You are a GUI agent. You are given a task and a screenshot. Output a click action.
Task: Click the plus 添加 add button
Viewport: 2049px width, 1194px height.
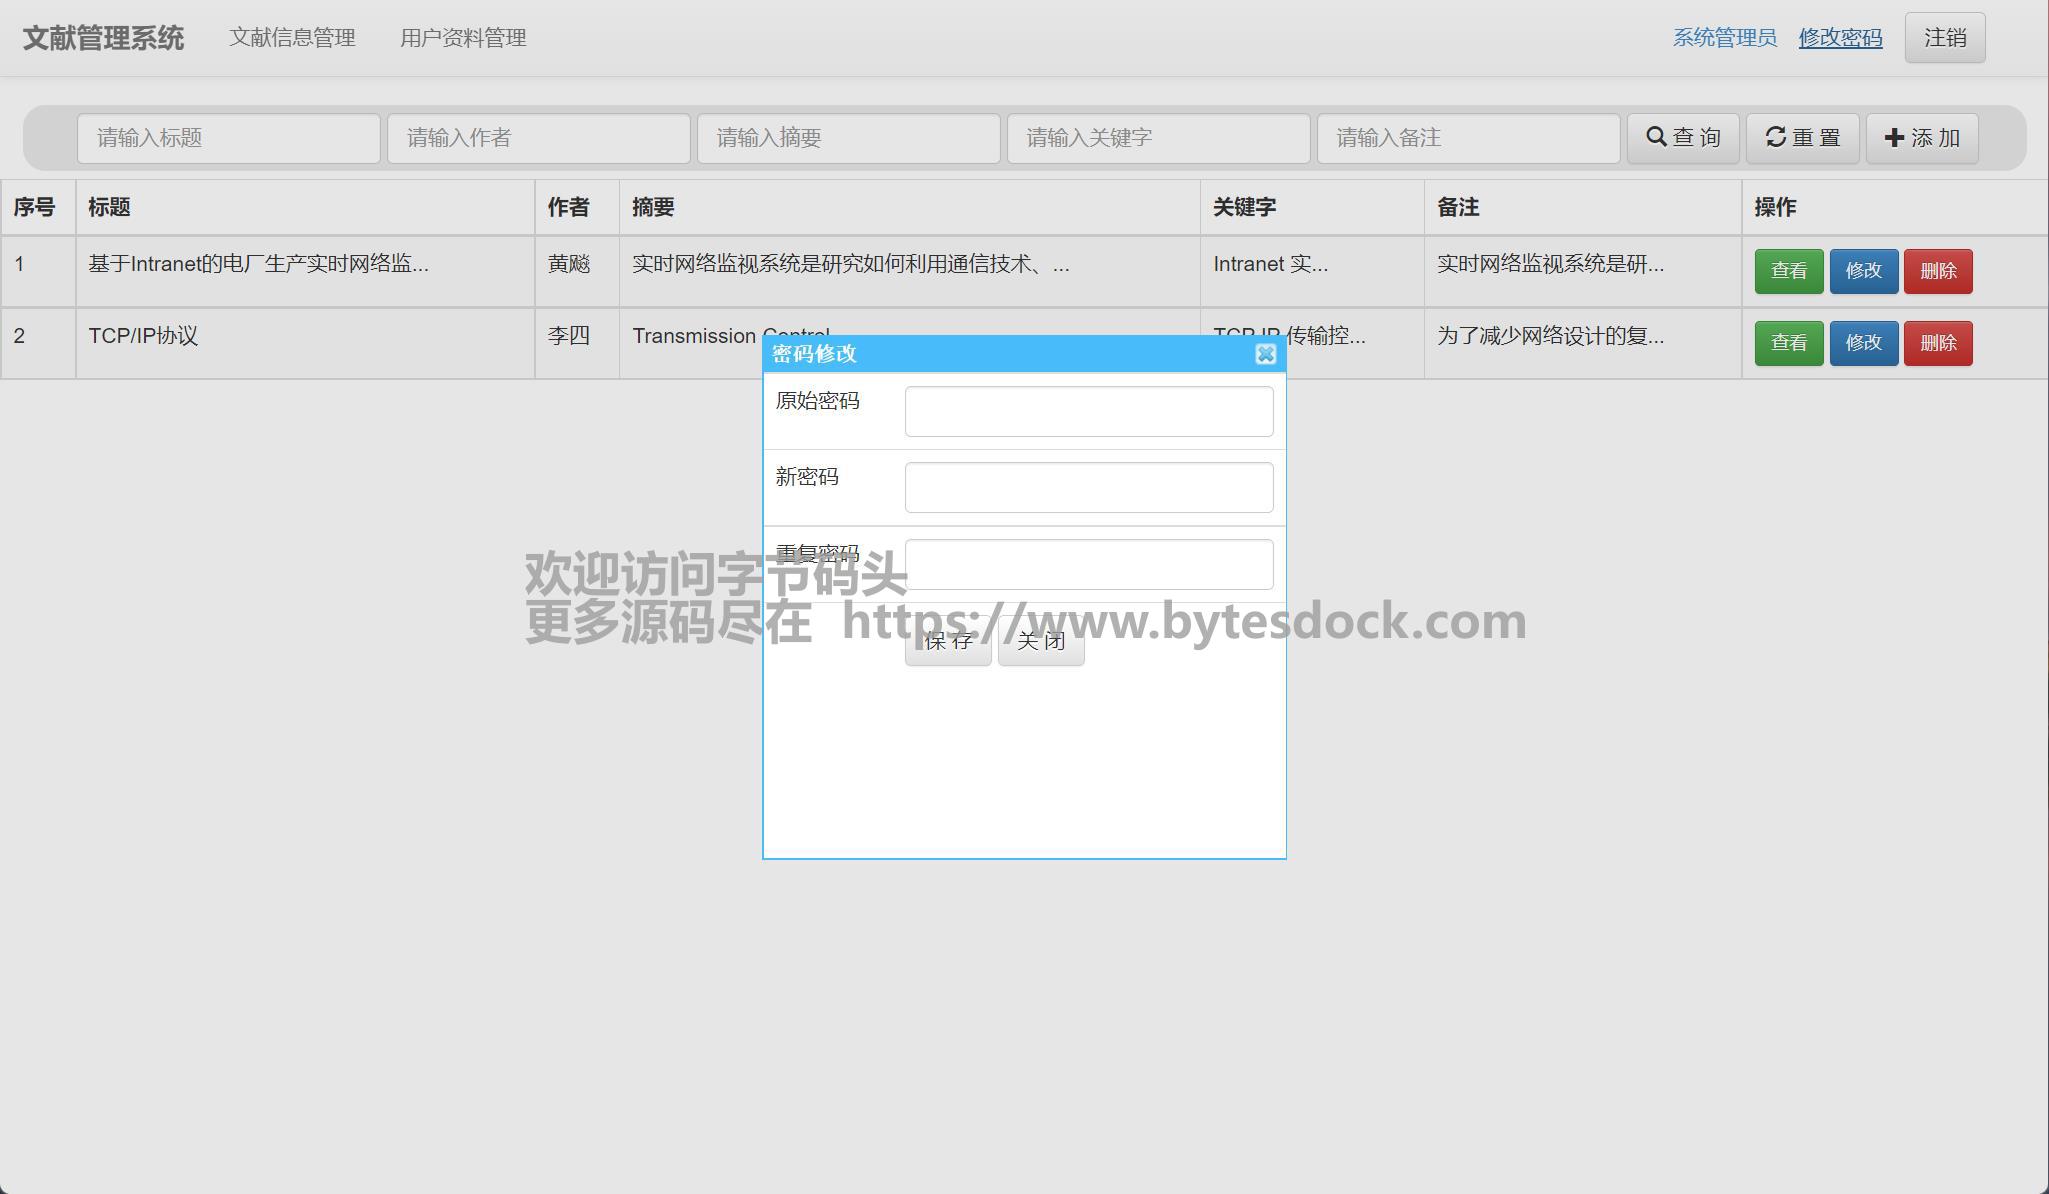[x=1921, y=138]
